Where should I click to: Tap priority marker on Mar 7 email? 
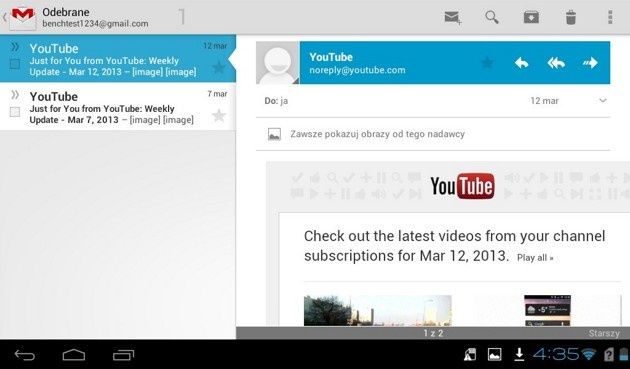(15, 95)
